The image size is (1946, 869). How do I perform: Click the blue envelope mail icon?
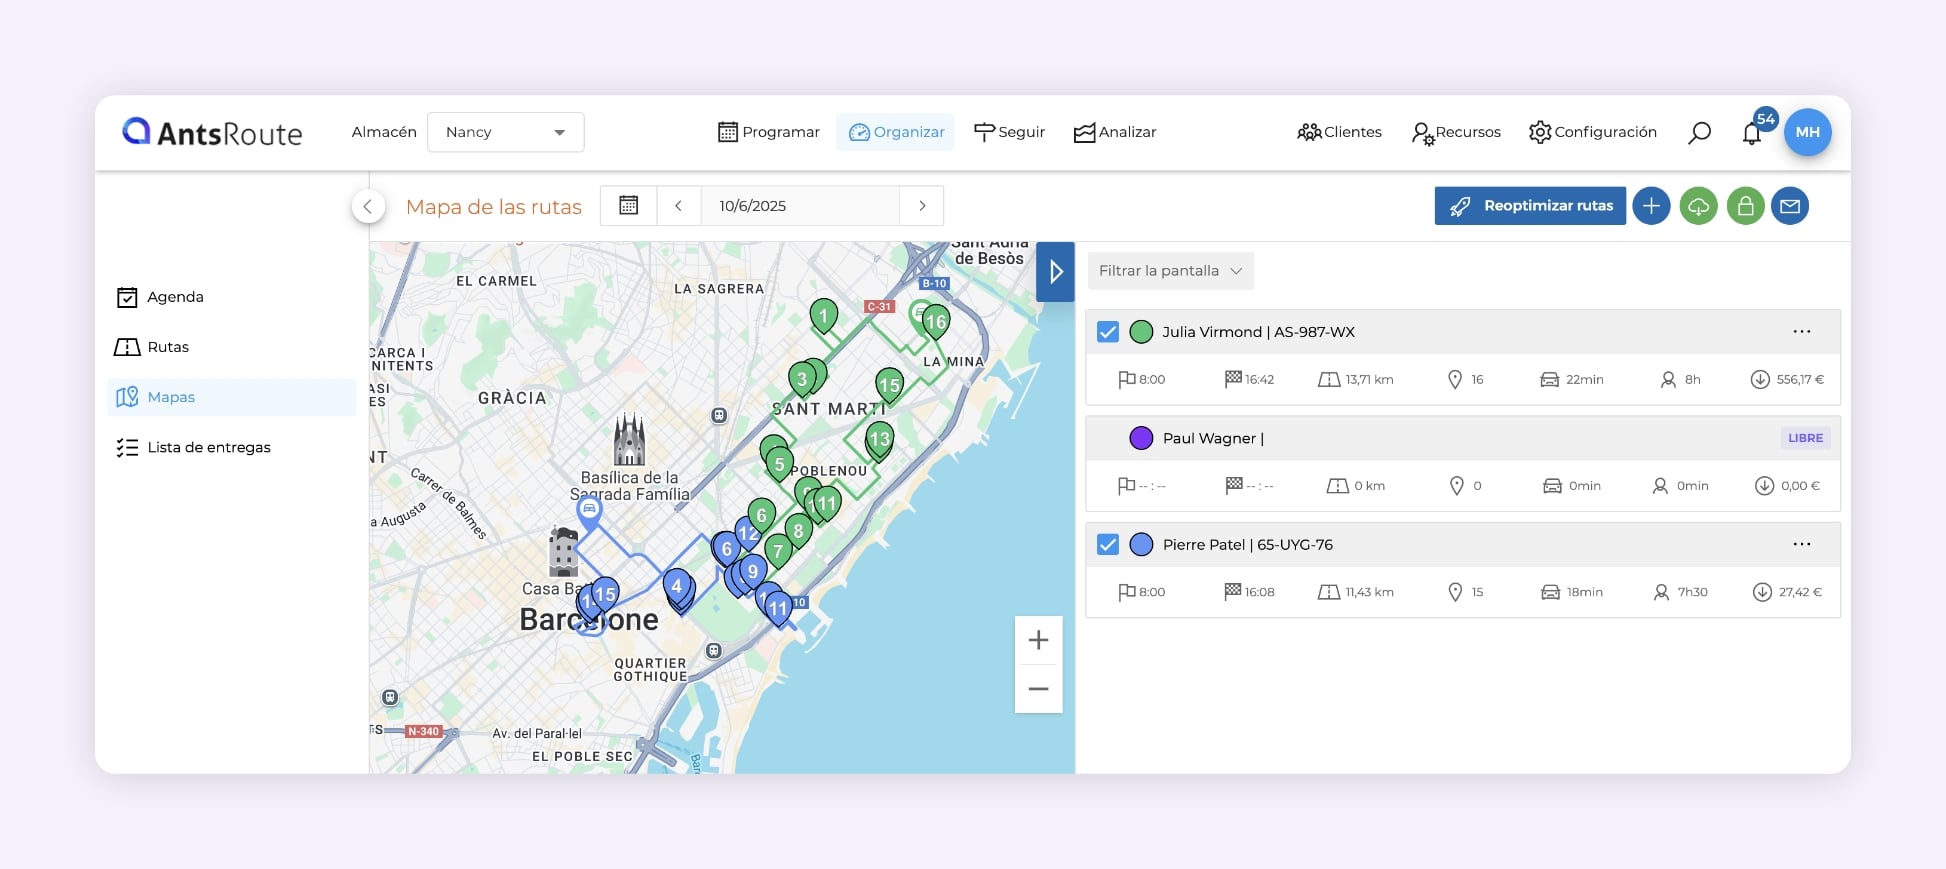[x=1790, y=206]
